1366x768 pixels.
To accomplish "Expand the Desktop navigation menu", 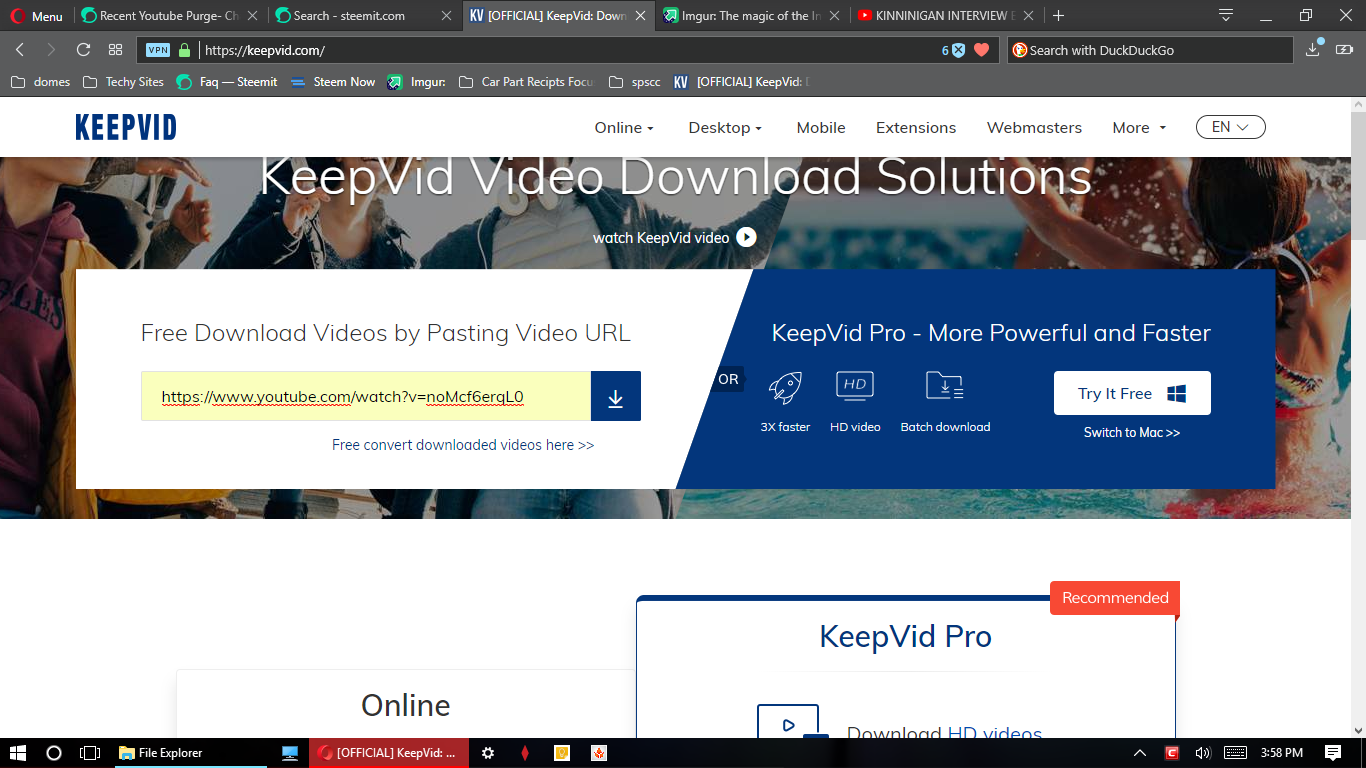I will pos(725,128).
